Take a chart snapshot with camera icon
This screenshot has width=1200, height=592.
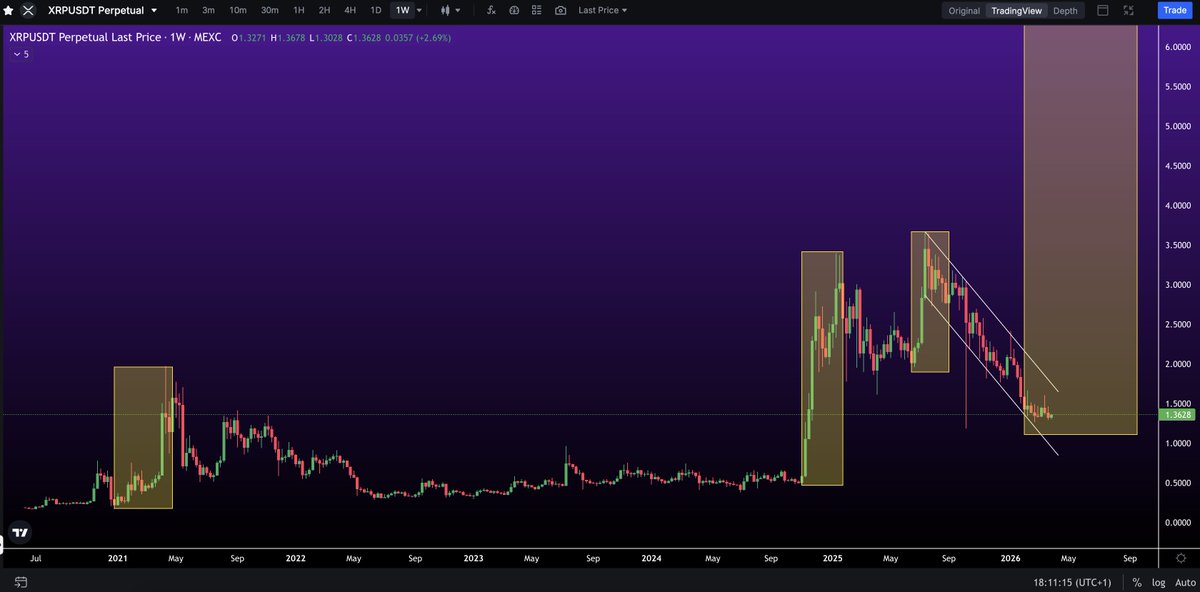coord(560,10)
